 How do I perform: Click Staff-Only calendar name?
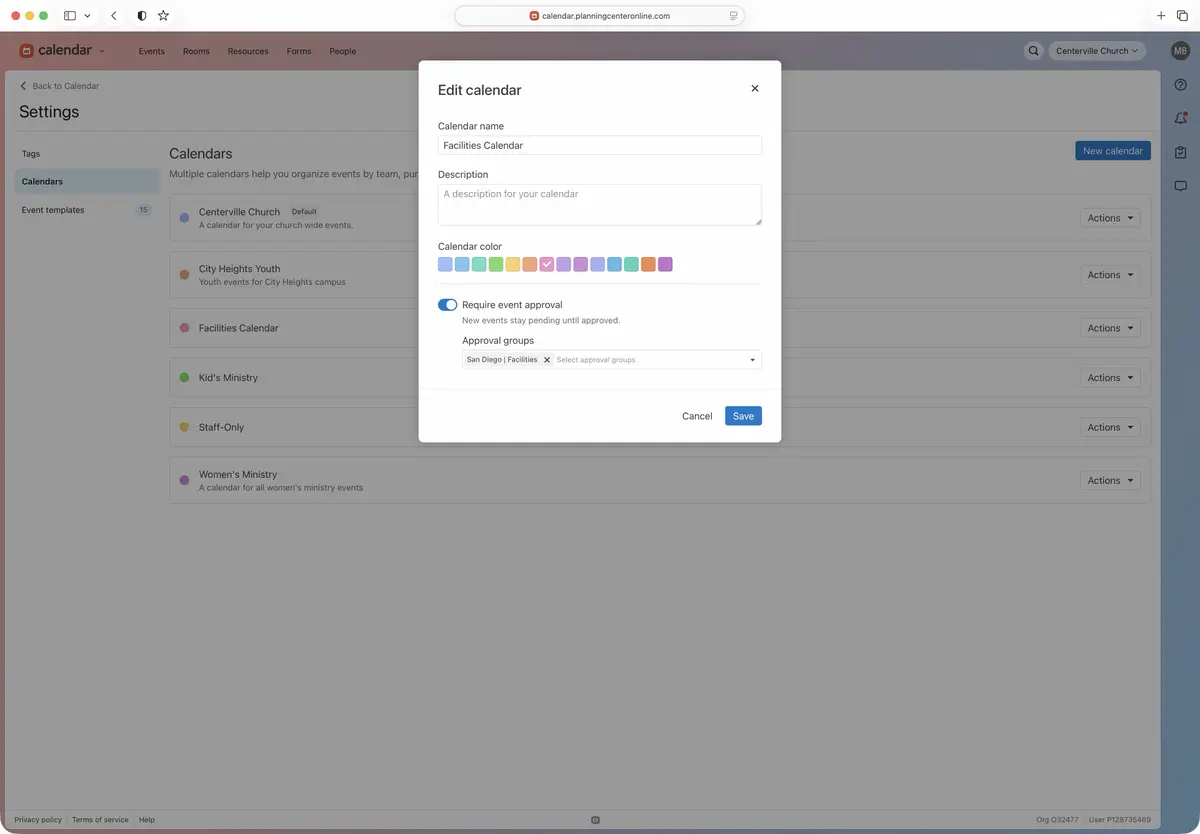tap(221, 427)
